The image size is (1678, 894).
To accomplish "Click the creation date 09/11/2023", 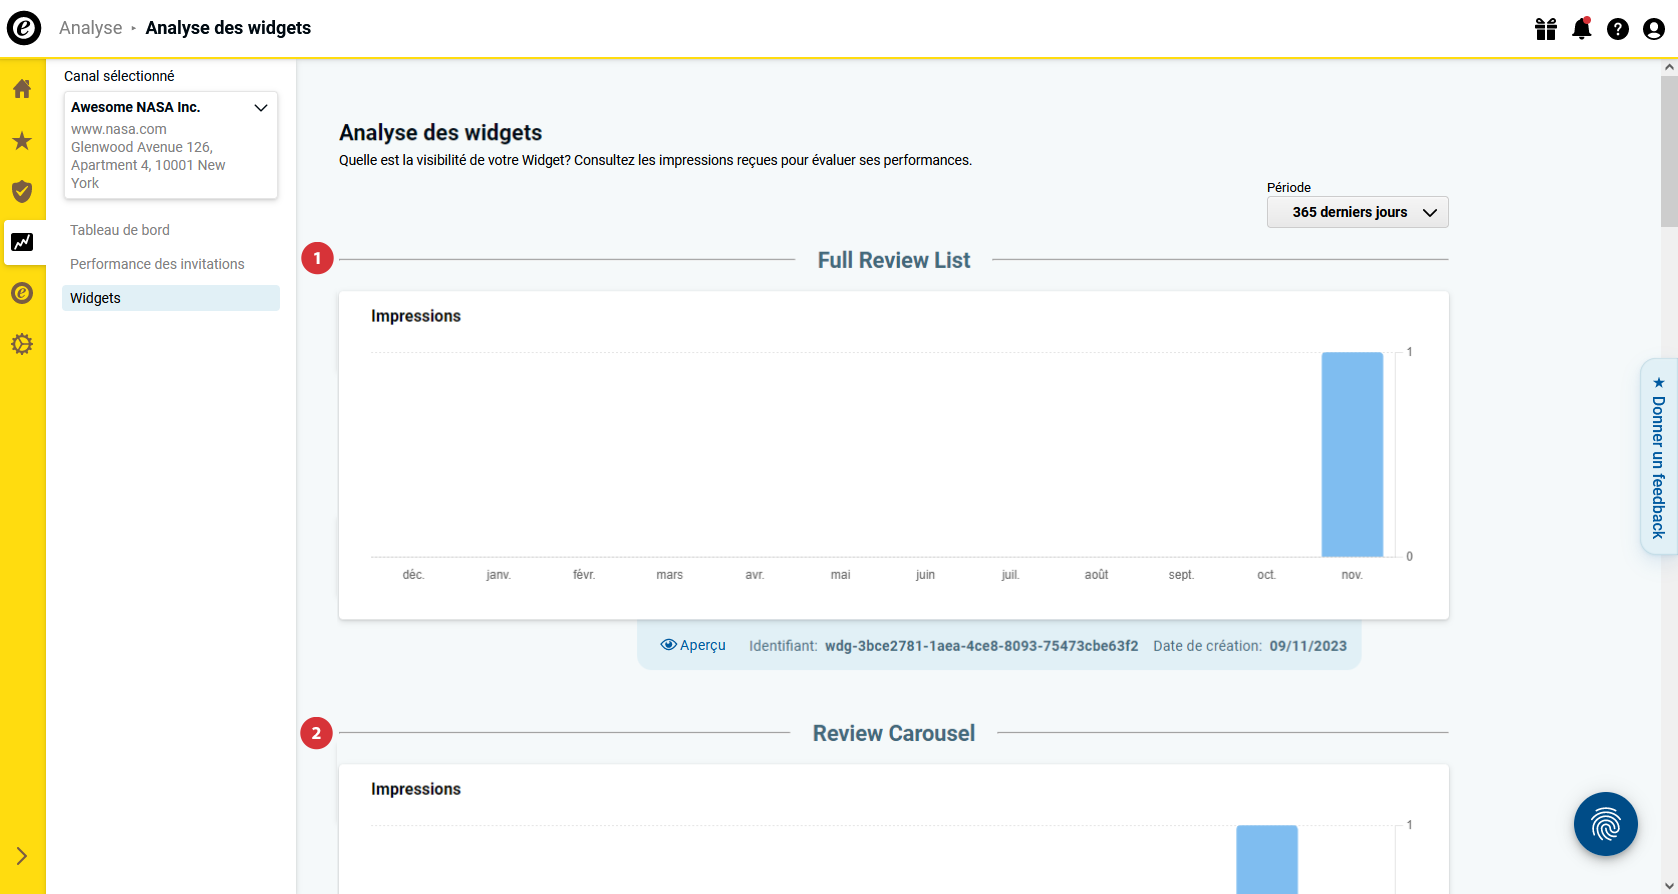I will click(x=1308, y=646).
